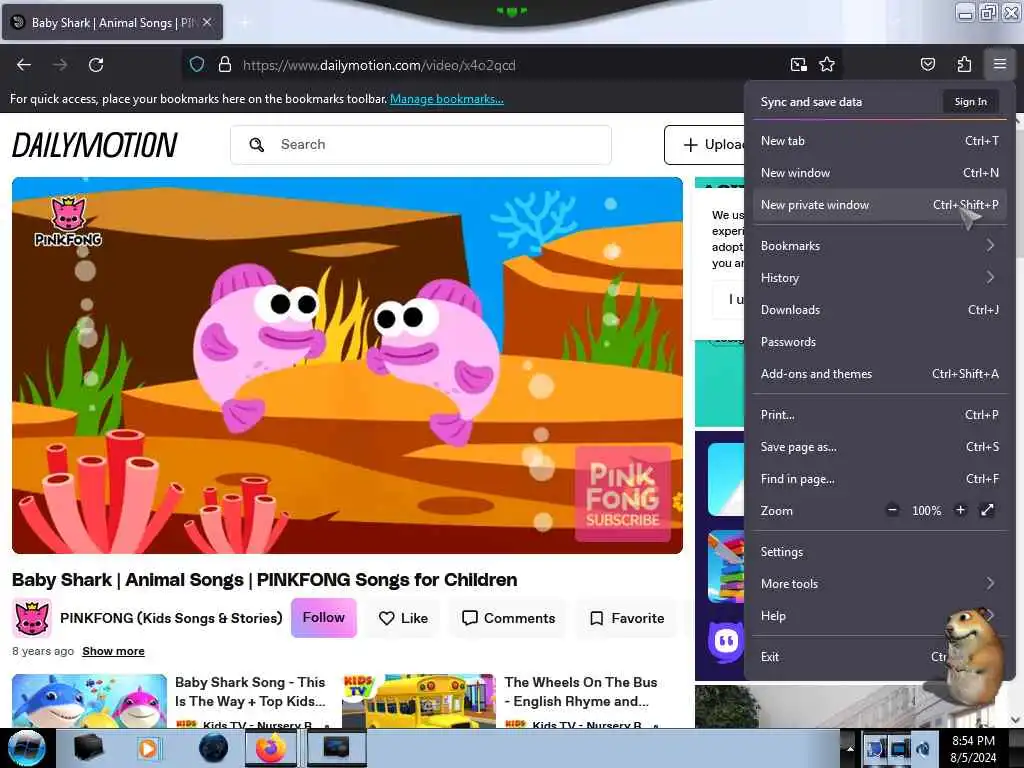
Task: Expand the History submenu
Action: 880,278
